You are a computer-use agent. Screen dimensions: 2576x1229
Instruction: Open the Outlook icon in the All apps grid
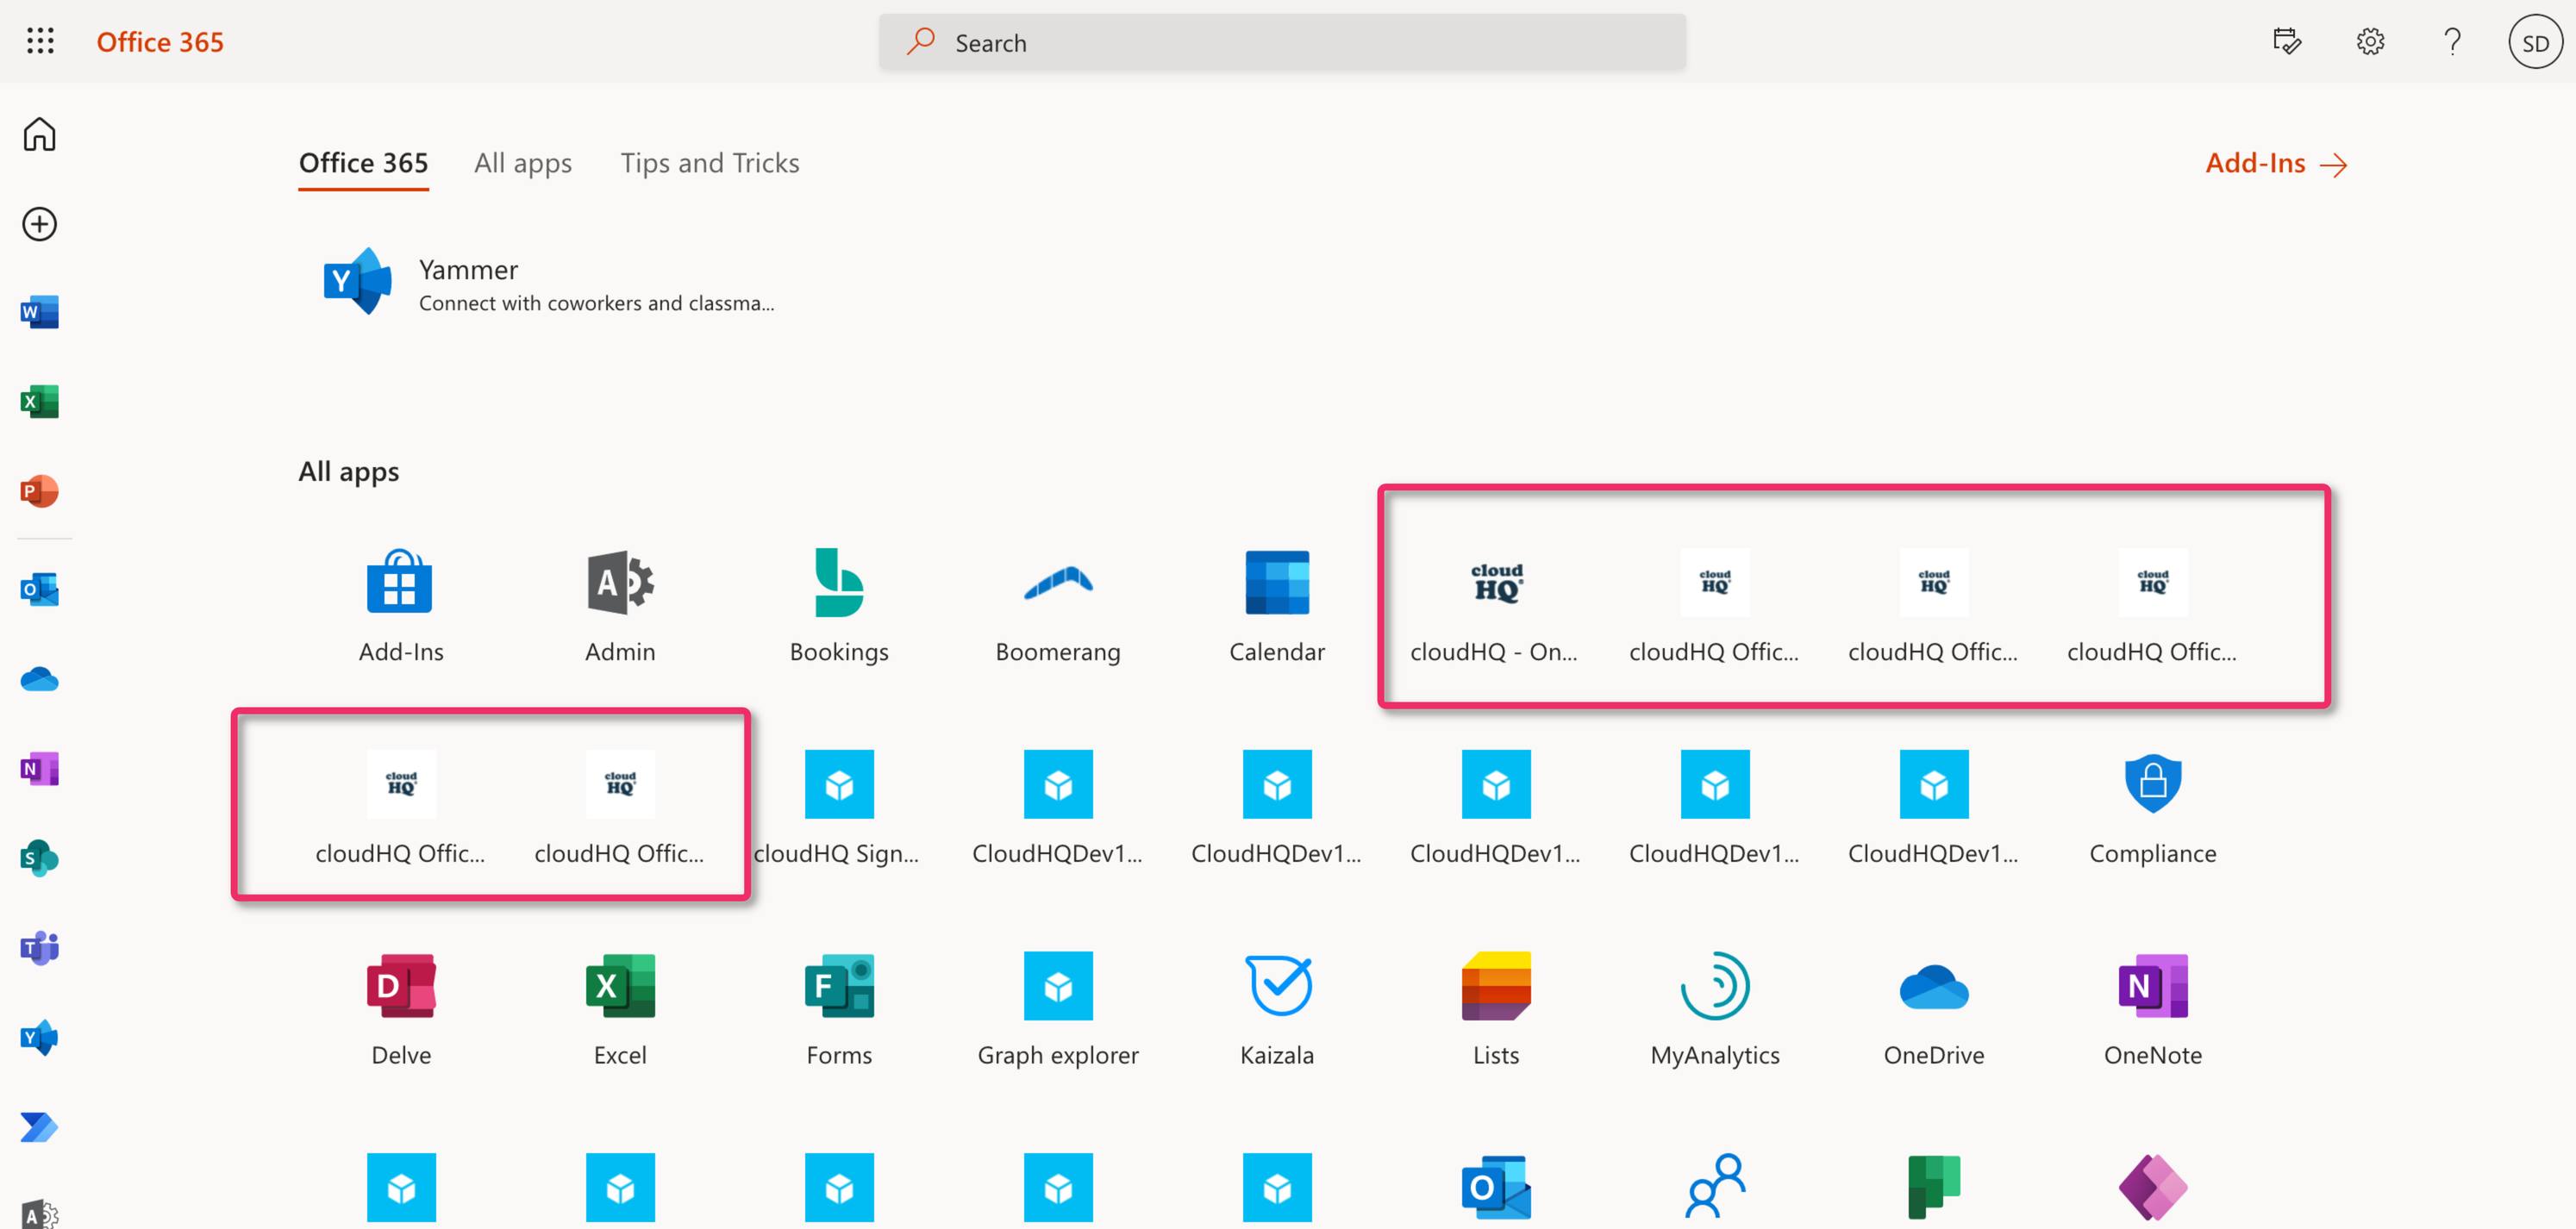(1496, 1188)
